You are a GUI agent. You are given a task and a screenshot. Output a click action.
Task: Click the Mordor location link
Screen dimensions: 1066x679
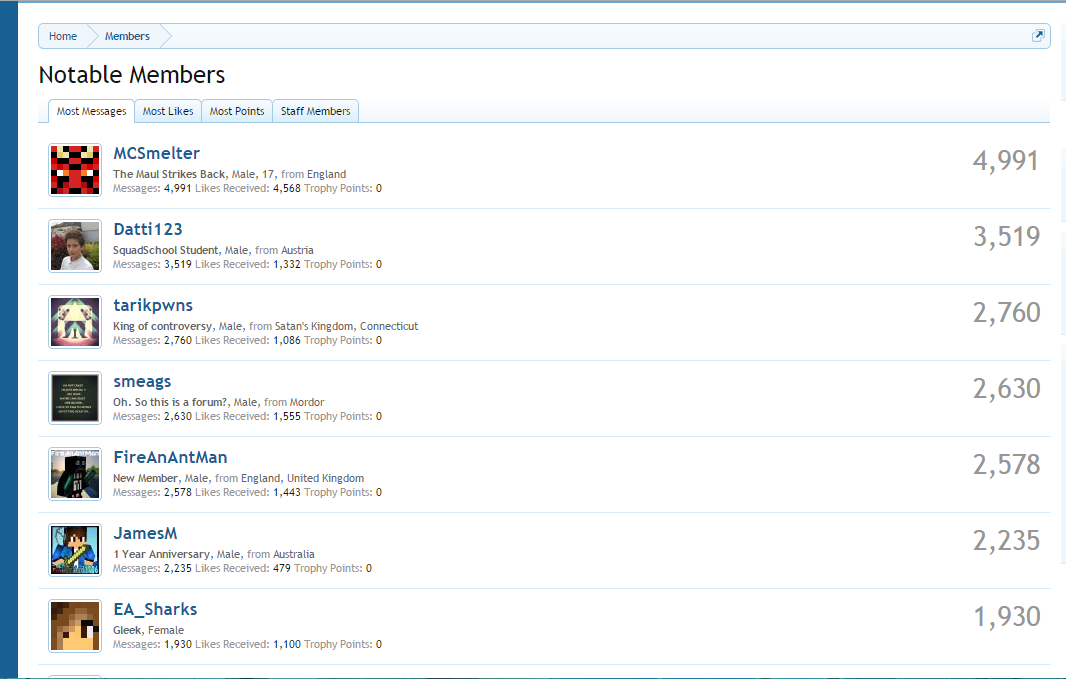[x=307, y=403]
